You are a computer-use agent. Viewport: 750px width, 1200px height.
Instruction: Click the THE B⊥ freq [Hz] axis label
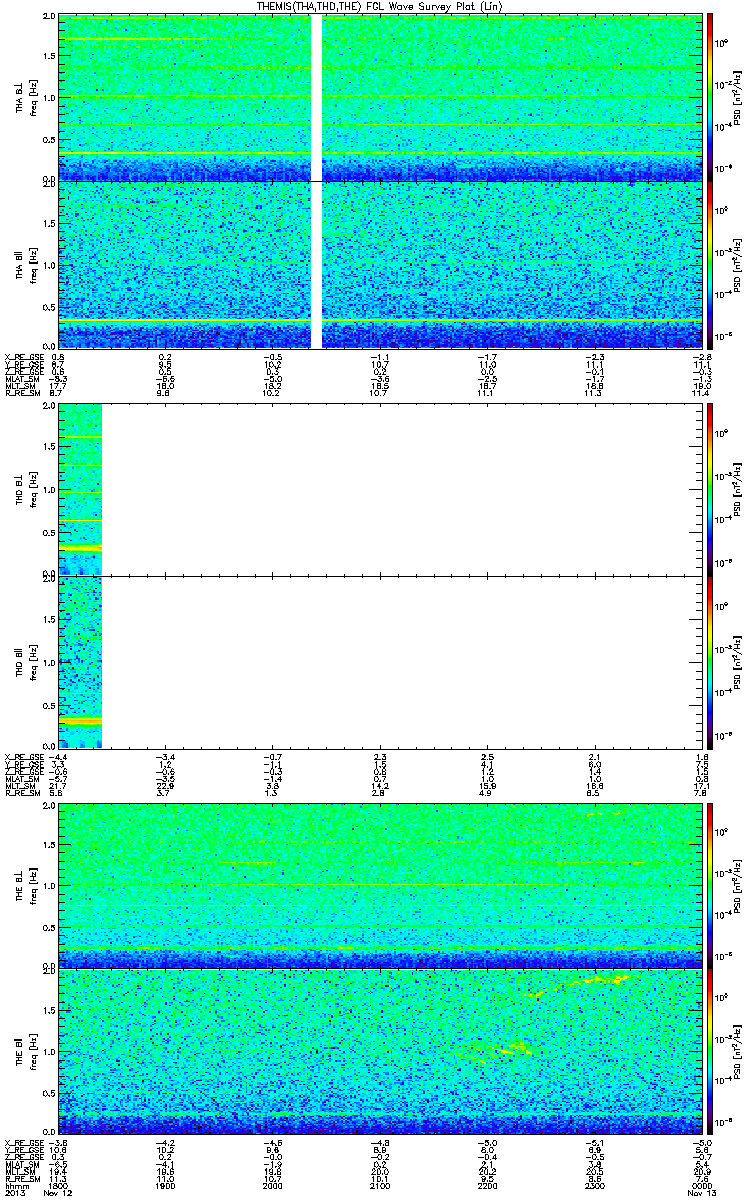25,885
